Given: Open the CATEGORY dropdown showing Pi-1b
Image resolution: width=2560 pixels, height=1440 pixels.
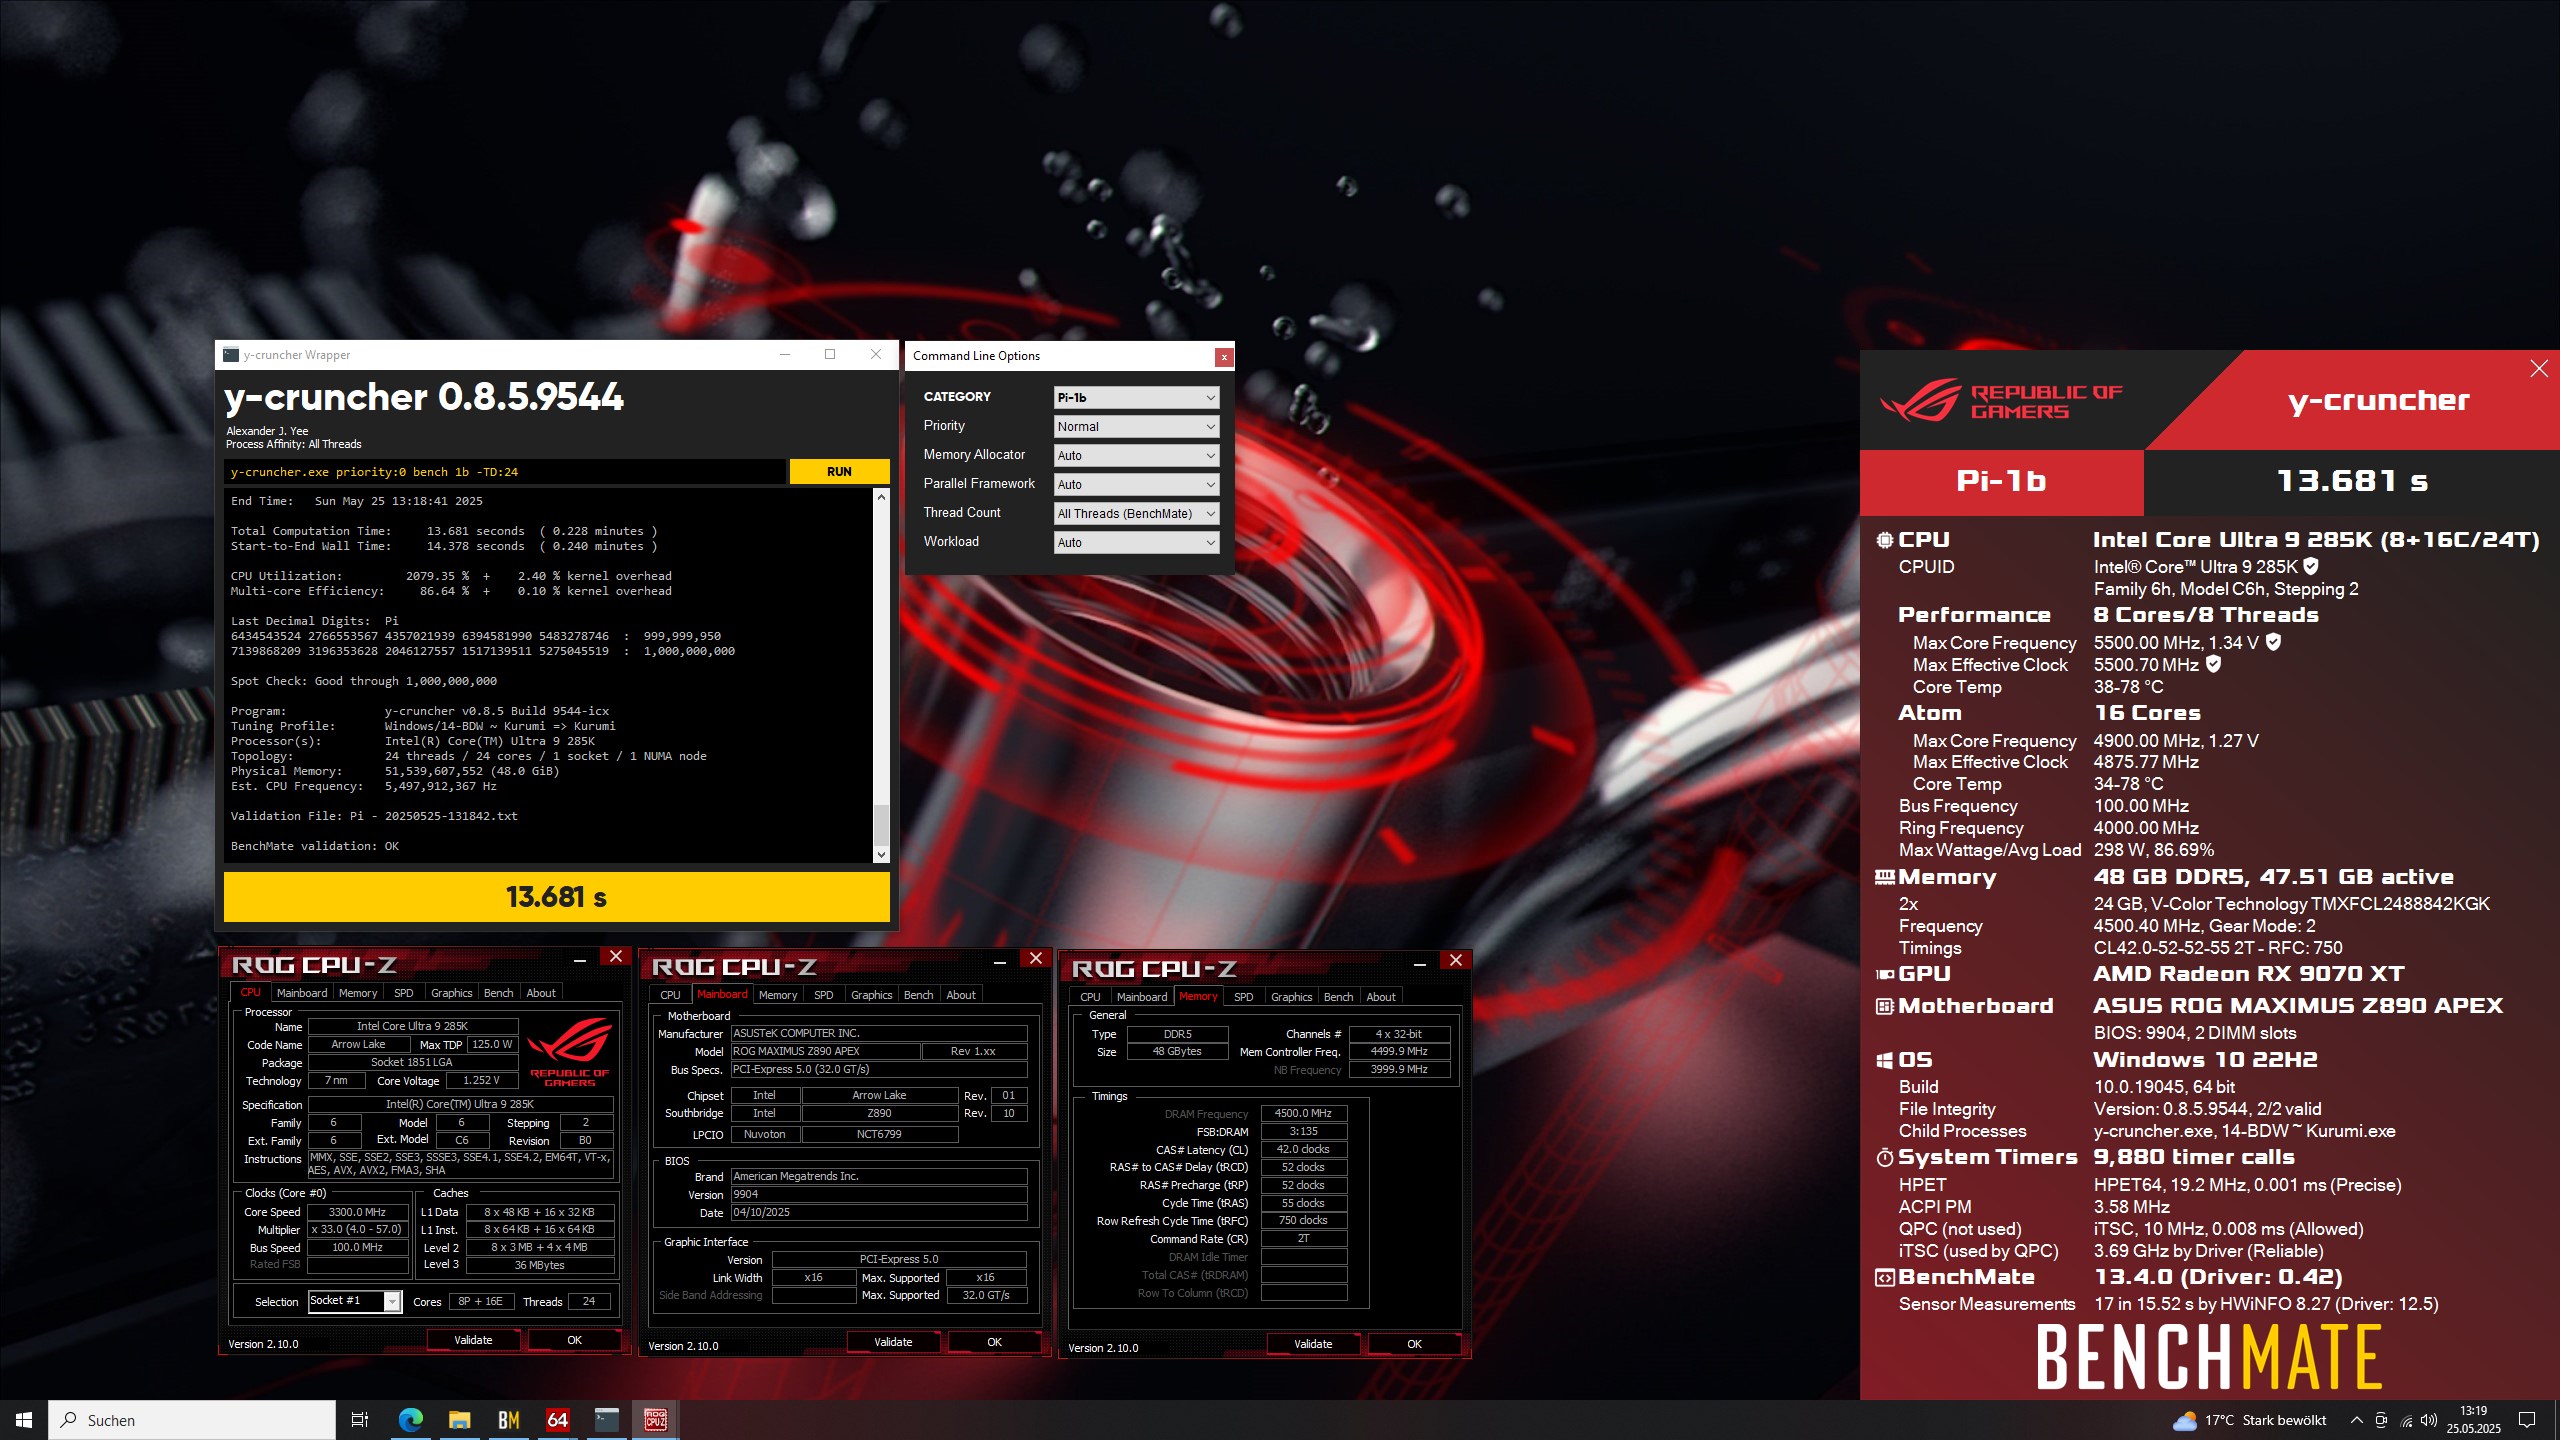Looking at the screenshot, I should point(1136,398).
